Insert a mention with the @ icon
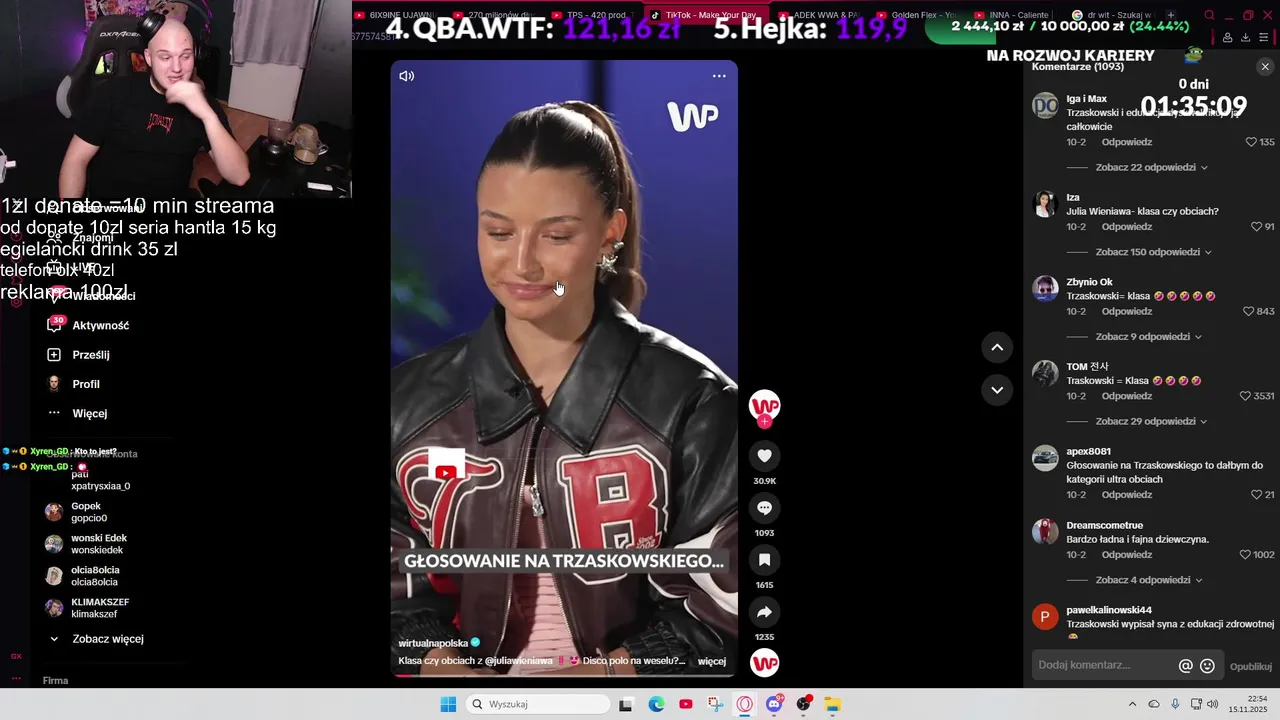The width and height of the screenshot is (1280, 720). point(1186,666)
